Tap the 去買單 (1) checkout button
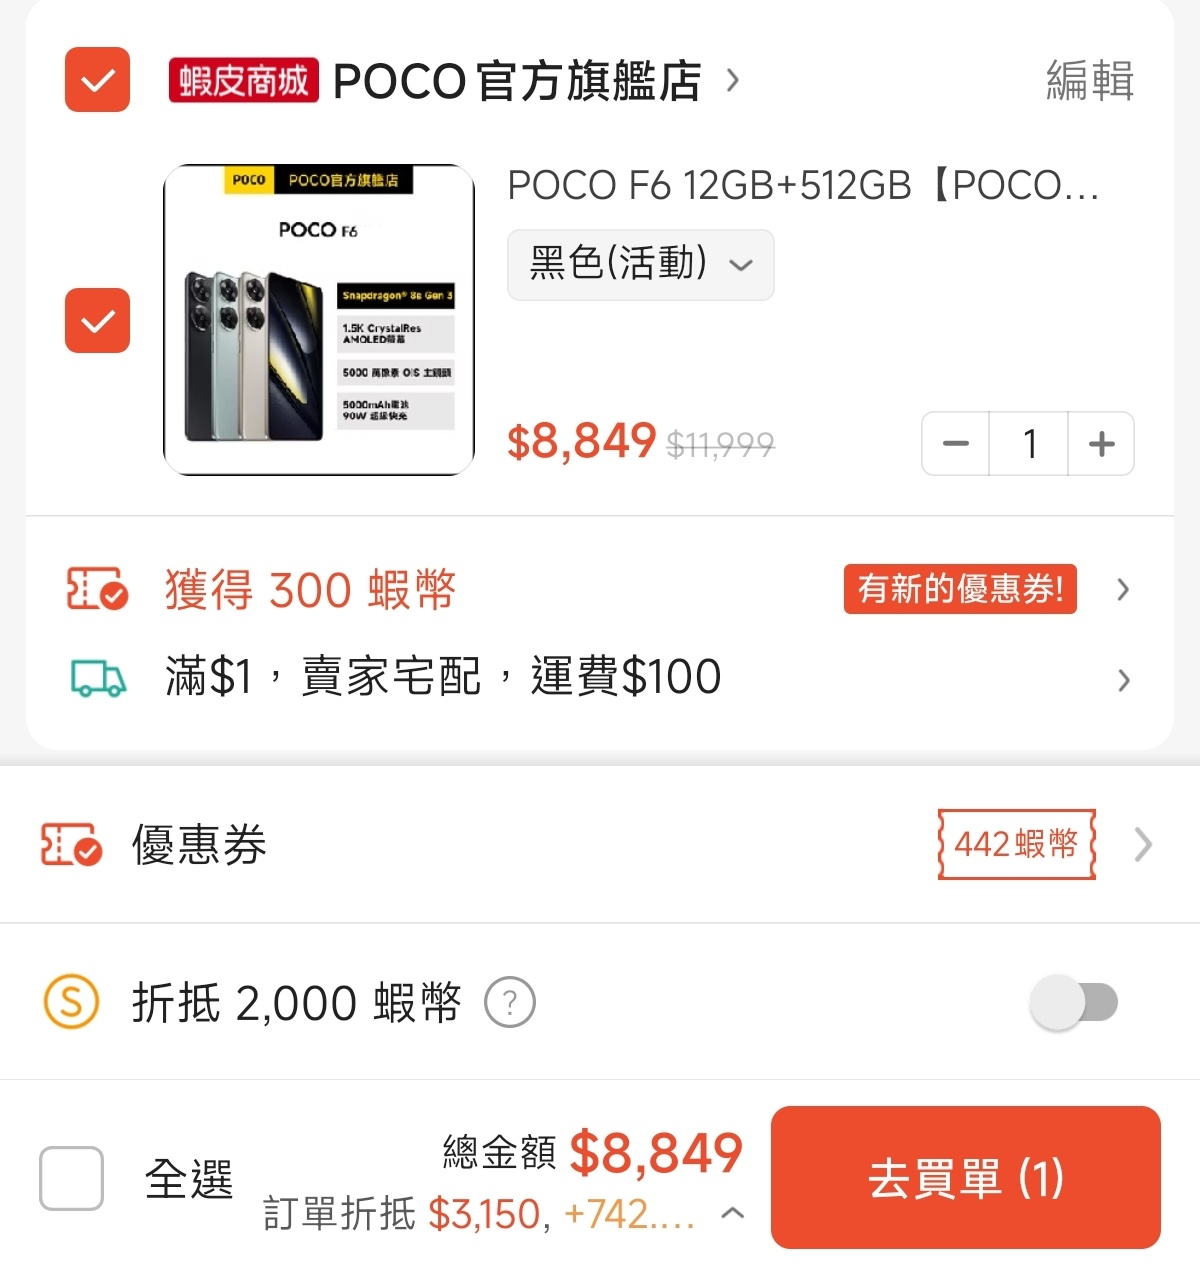 tap(966, 1178)
